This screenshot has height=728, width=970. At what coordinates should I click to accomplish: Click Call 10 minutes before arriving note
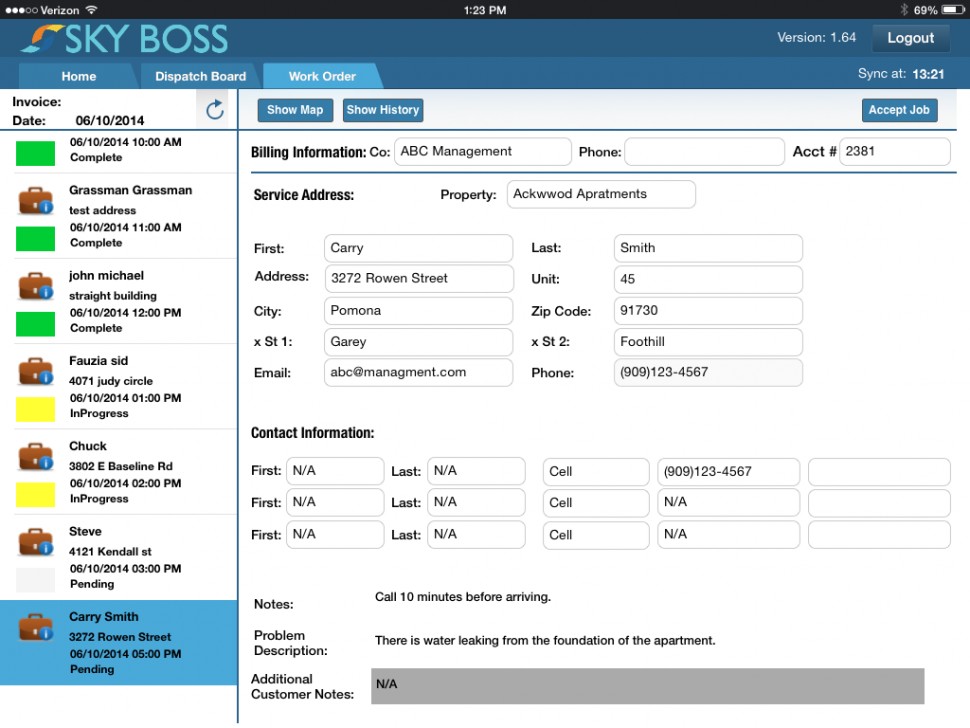(463, 597)
